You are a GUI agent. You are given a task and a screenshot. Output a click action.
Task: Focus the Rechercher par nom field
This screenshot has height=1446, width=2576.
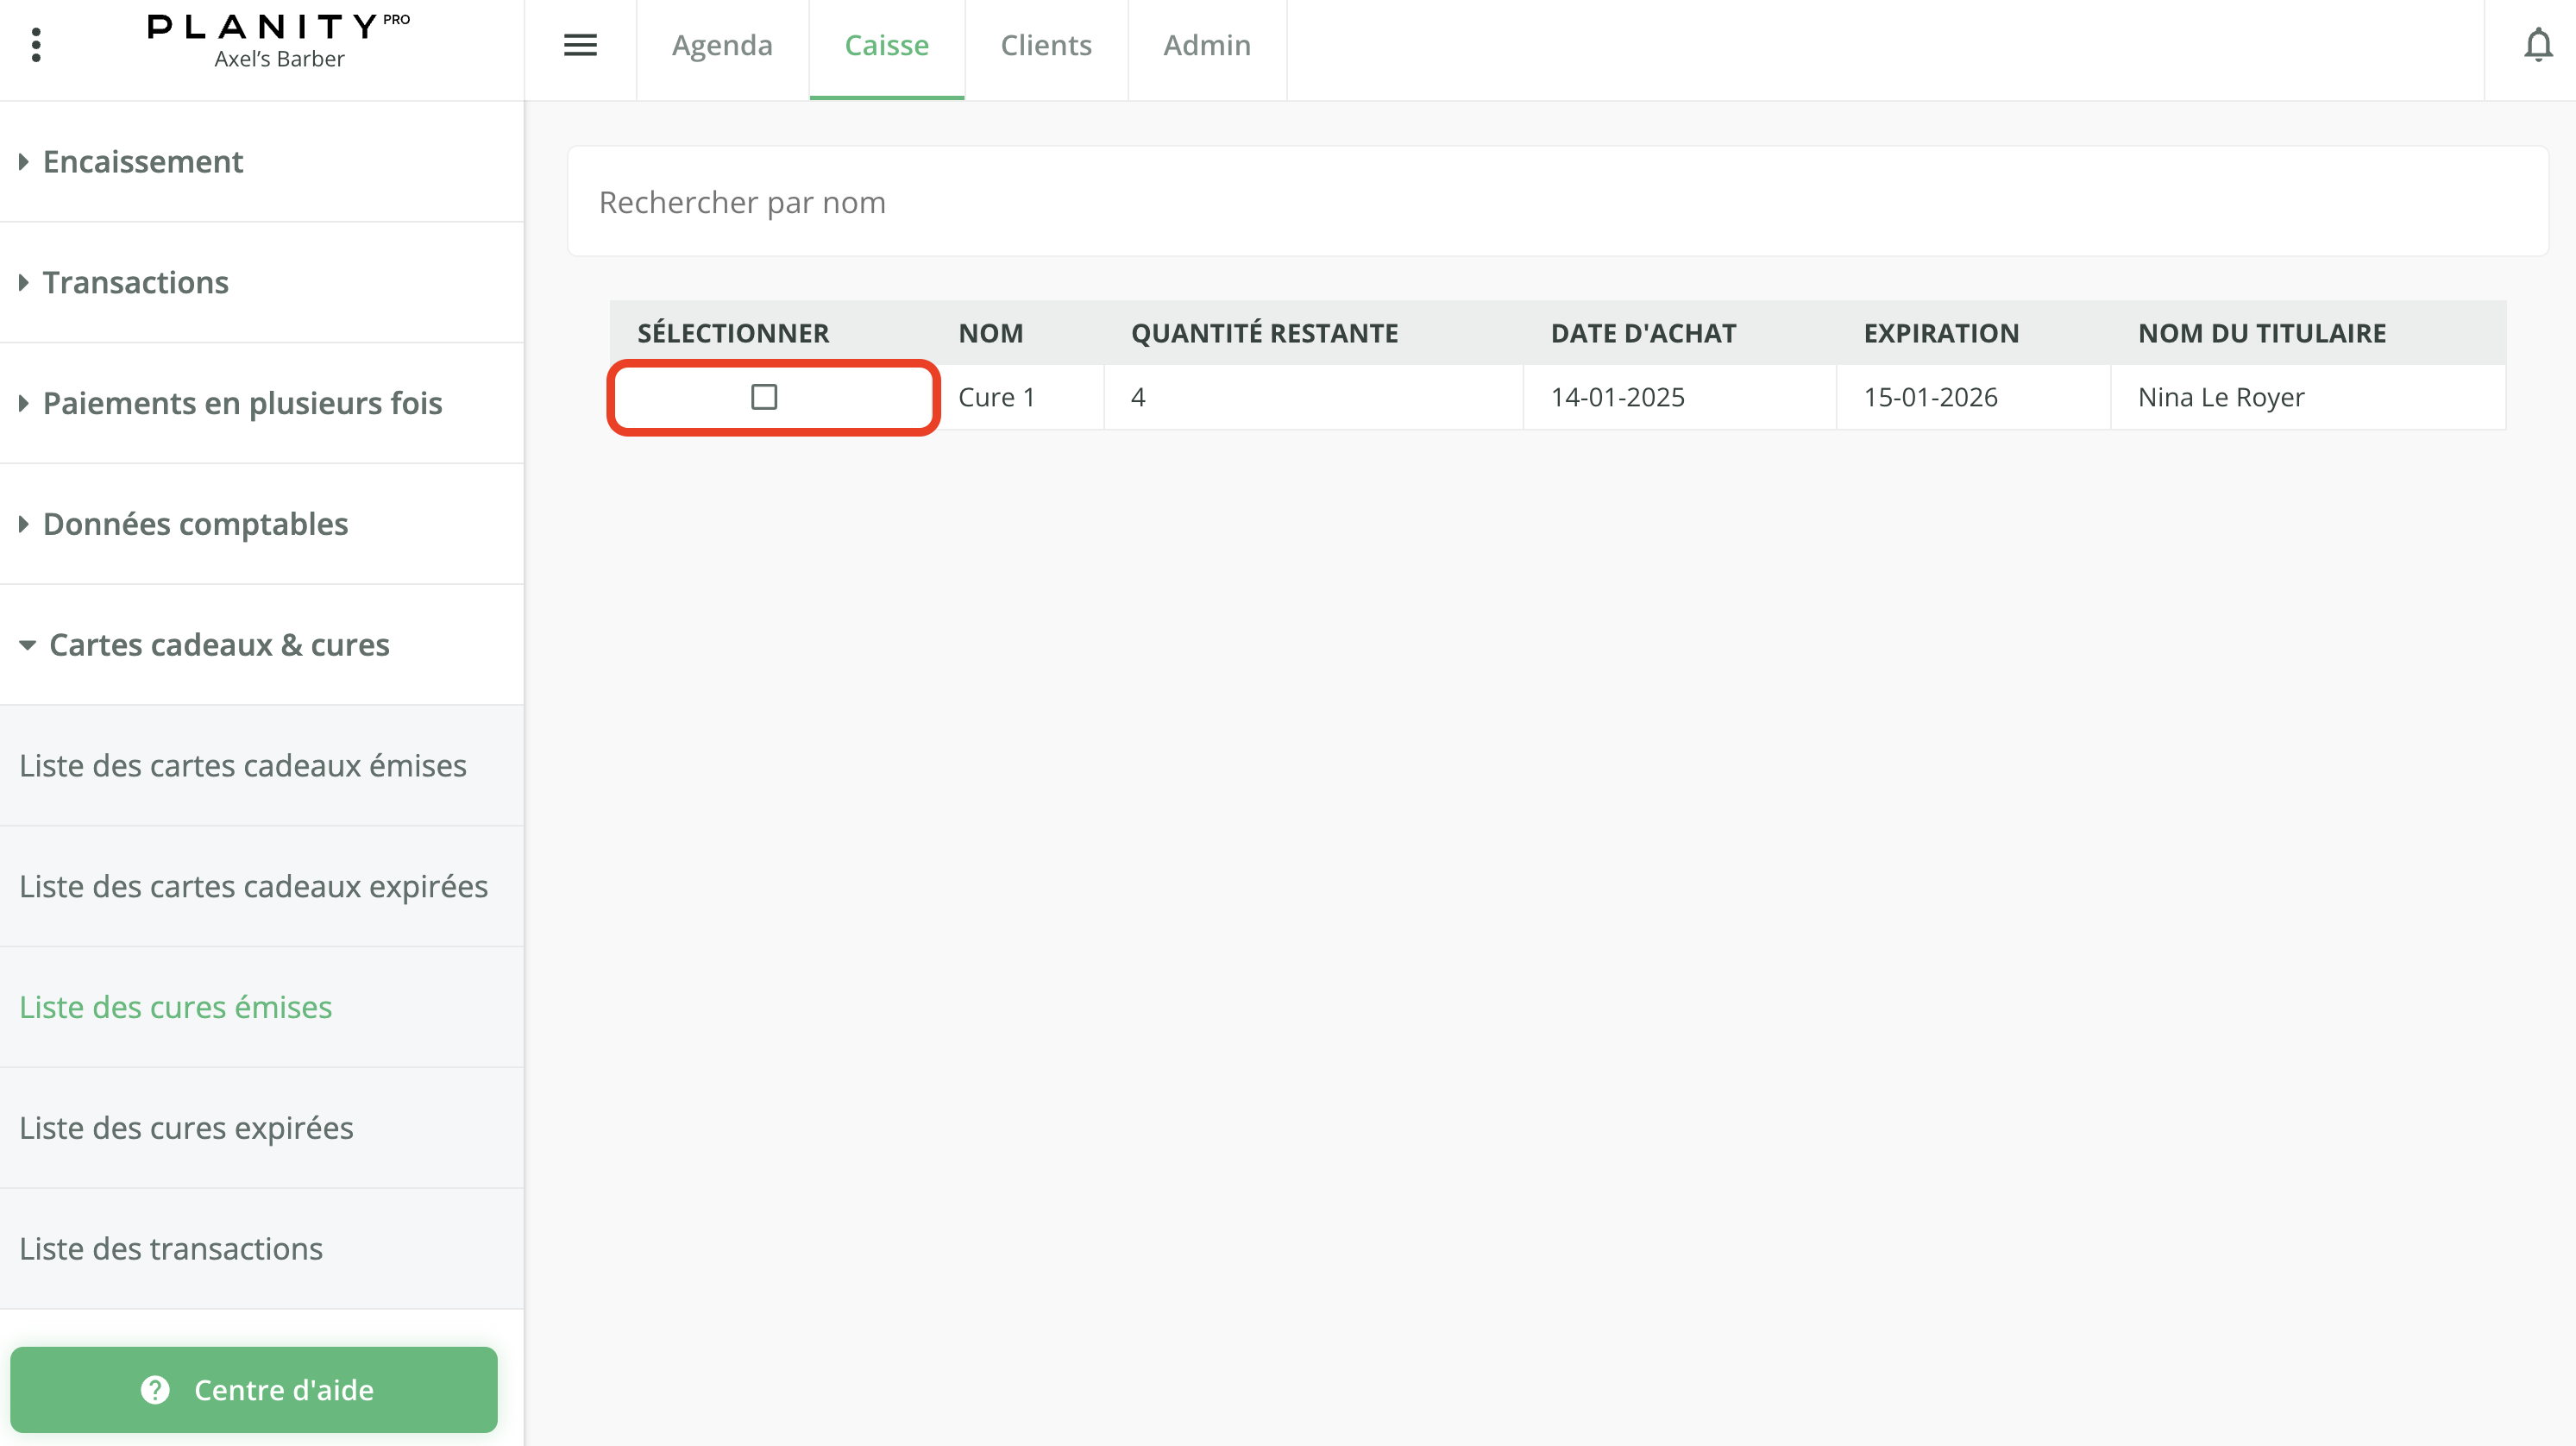tap(1556, 202)
